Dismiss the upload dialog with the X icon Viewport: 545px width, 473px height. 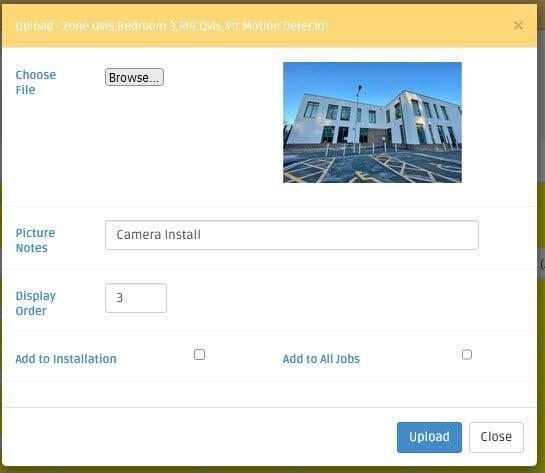[518, 25]
